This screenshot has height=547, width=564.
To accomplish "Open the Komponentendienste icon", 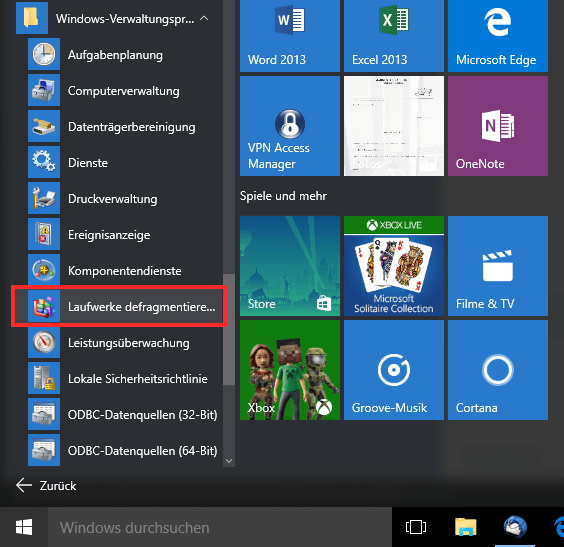I will tap(44, 270).
